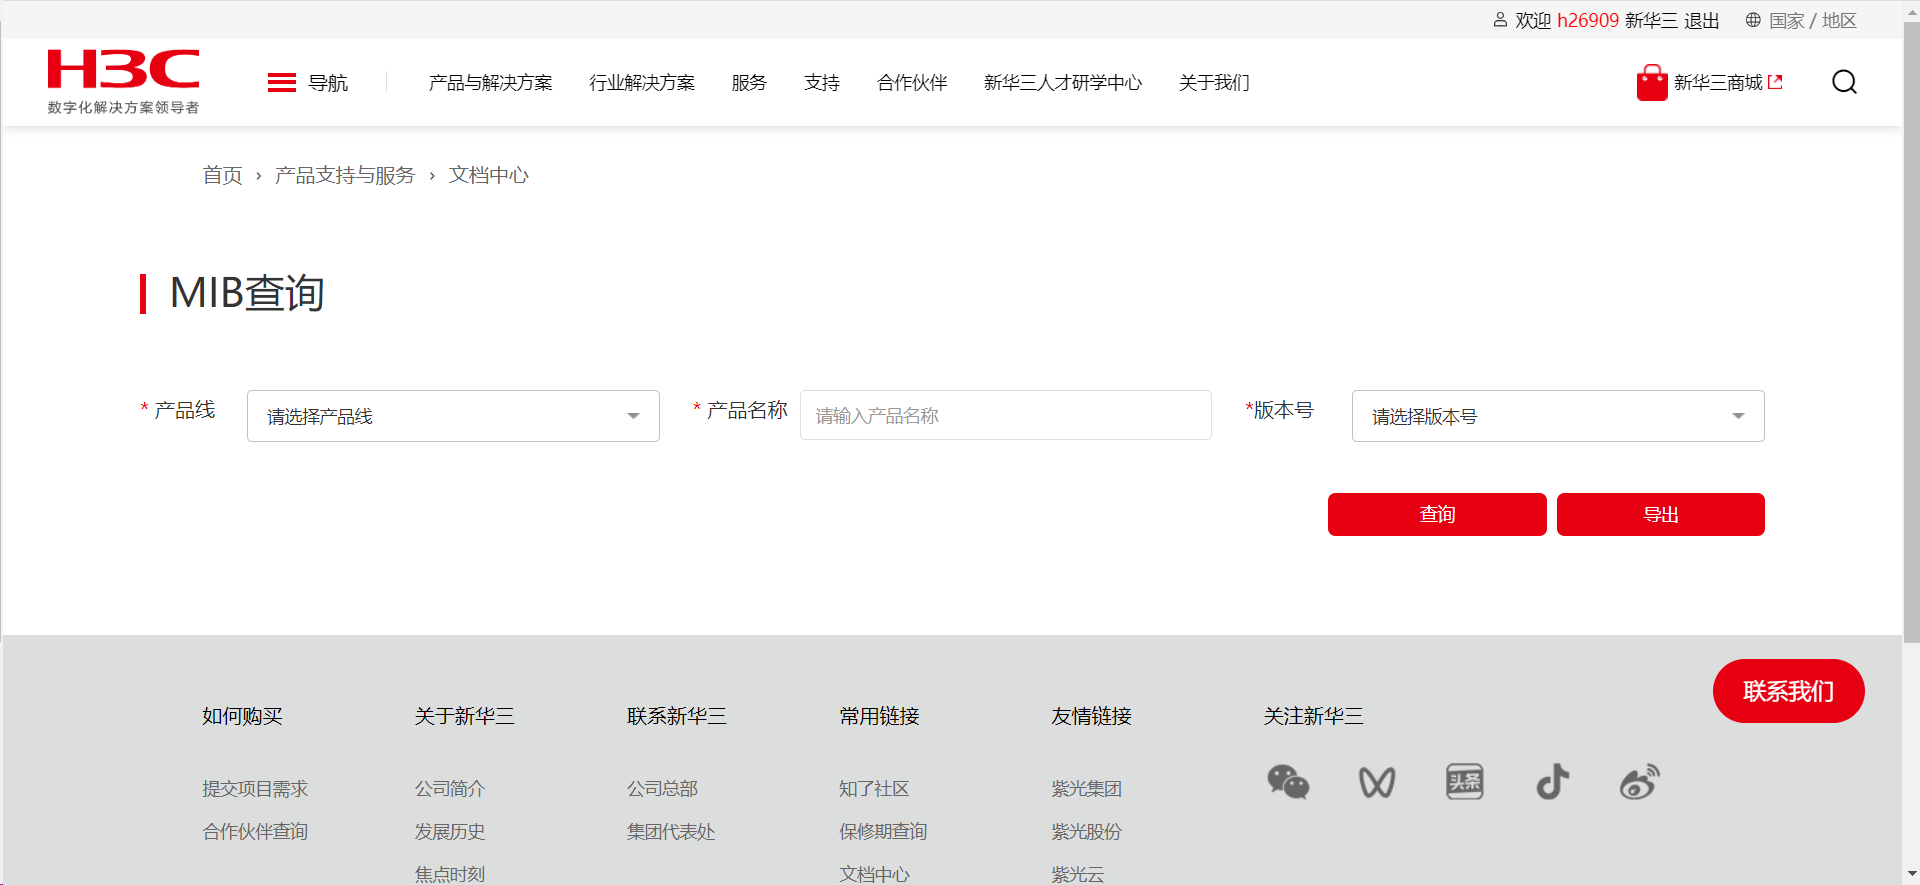The width and height of the screenshot is (1920, 885).
Task: Go to 产品支持与服务 breadcrumb
Action: [345, 175]
